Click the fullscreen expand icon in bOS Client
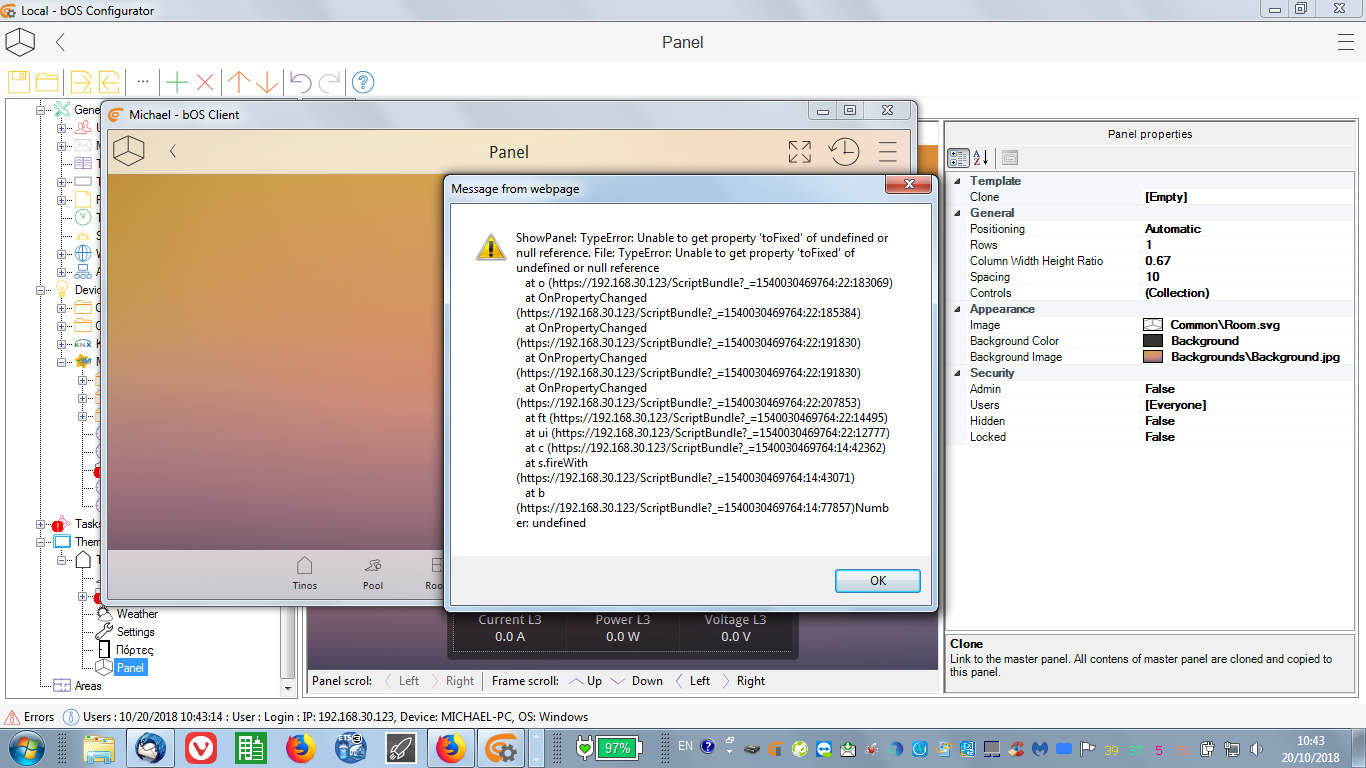This screenshot has height=768, width=1366. point(799,152)
